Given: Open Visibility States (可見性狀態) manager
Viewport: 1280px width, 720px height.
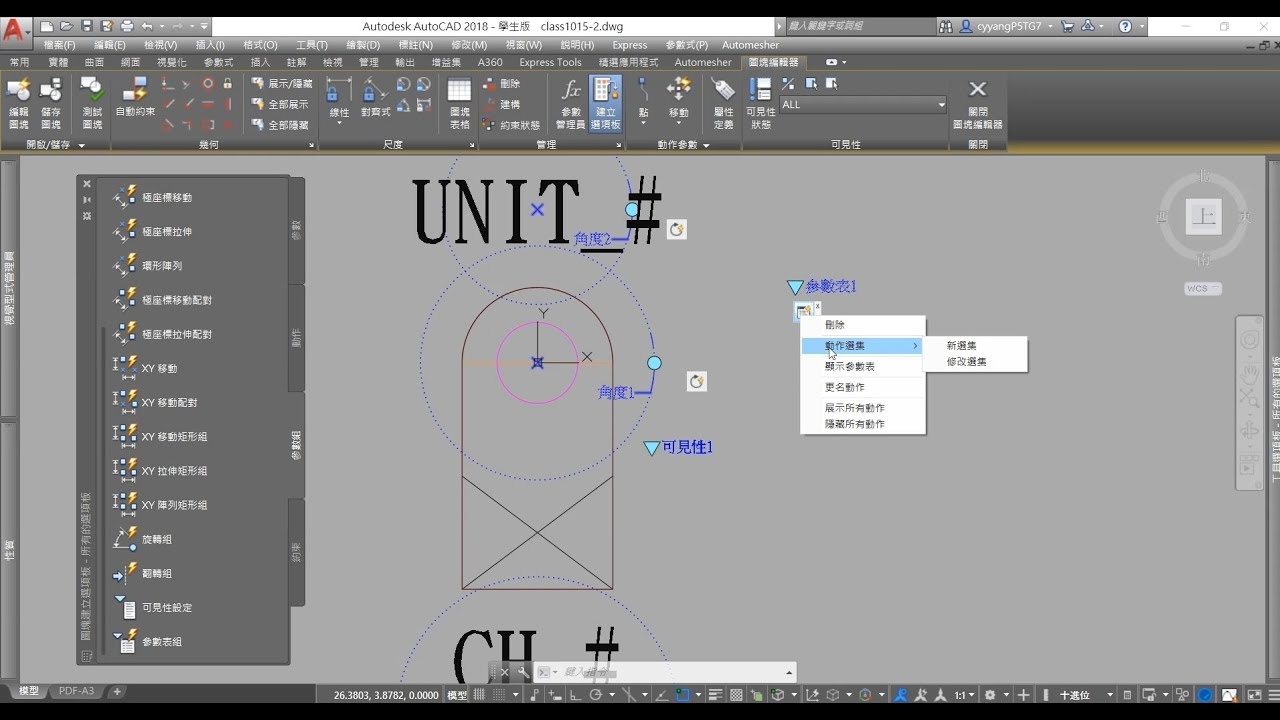Looking at the screenshot, I should 760,103.
